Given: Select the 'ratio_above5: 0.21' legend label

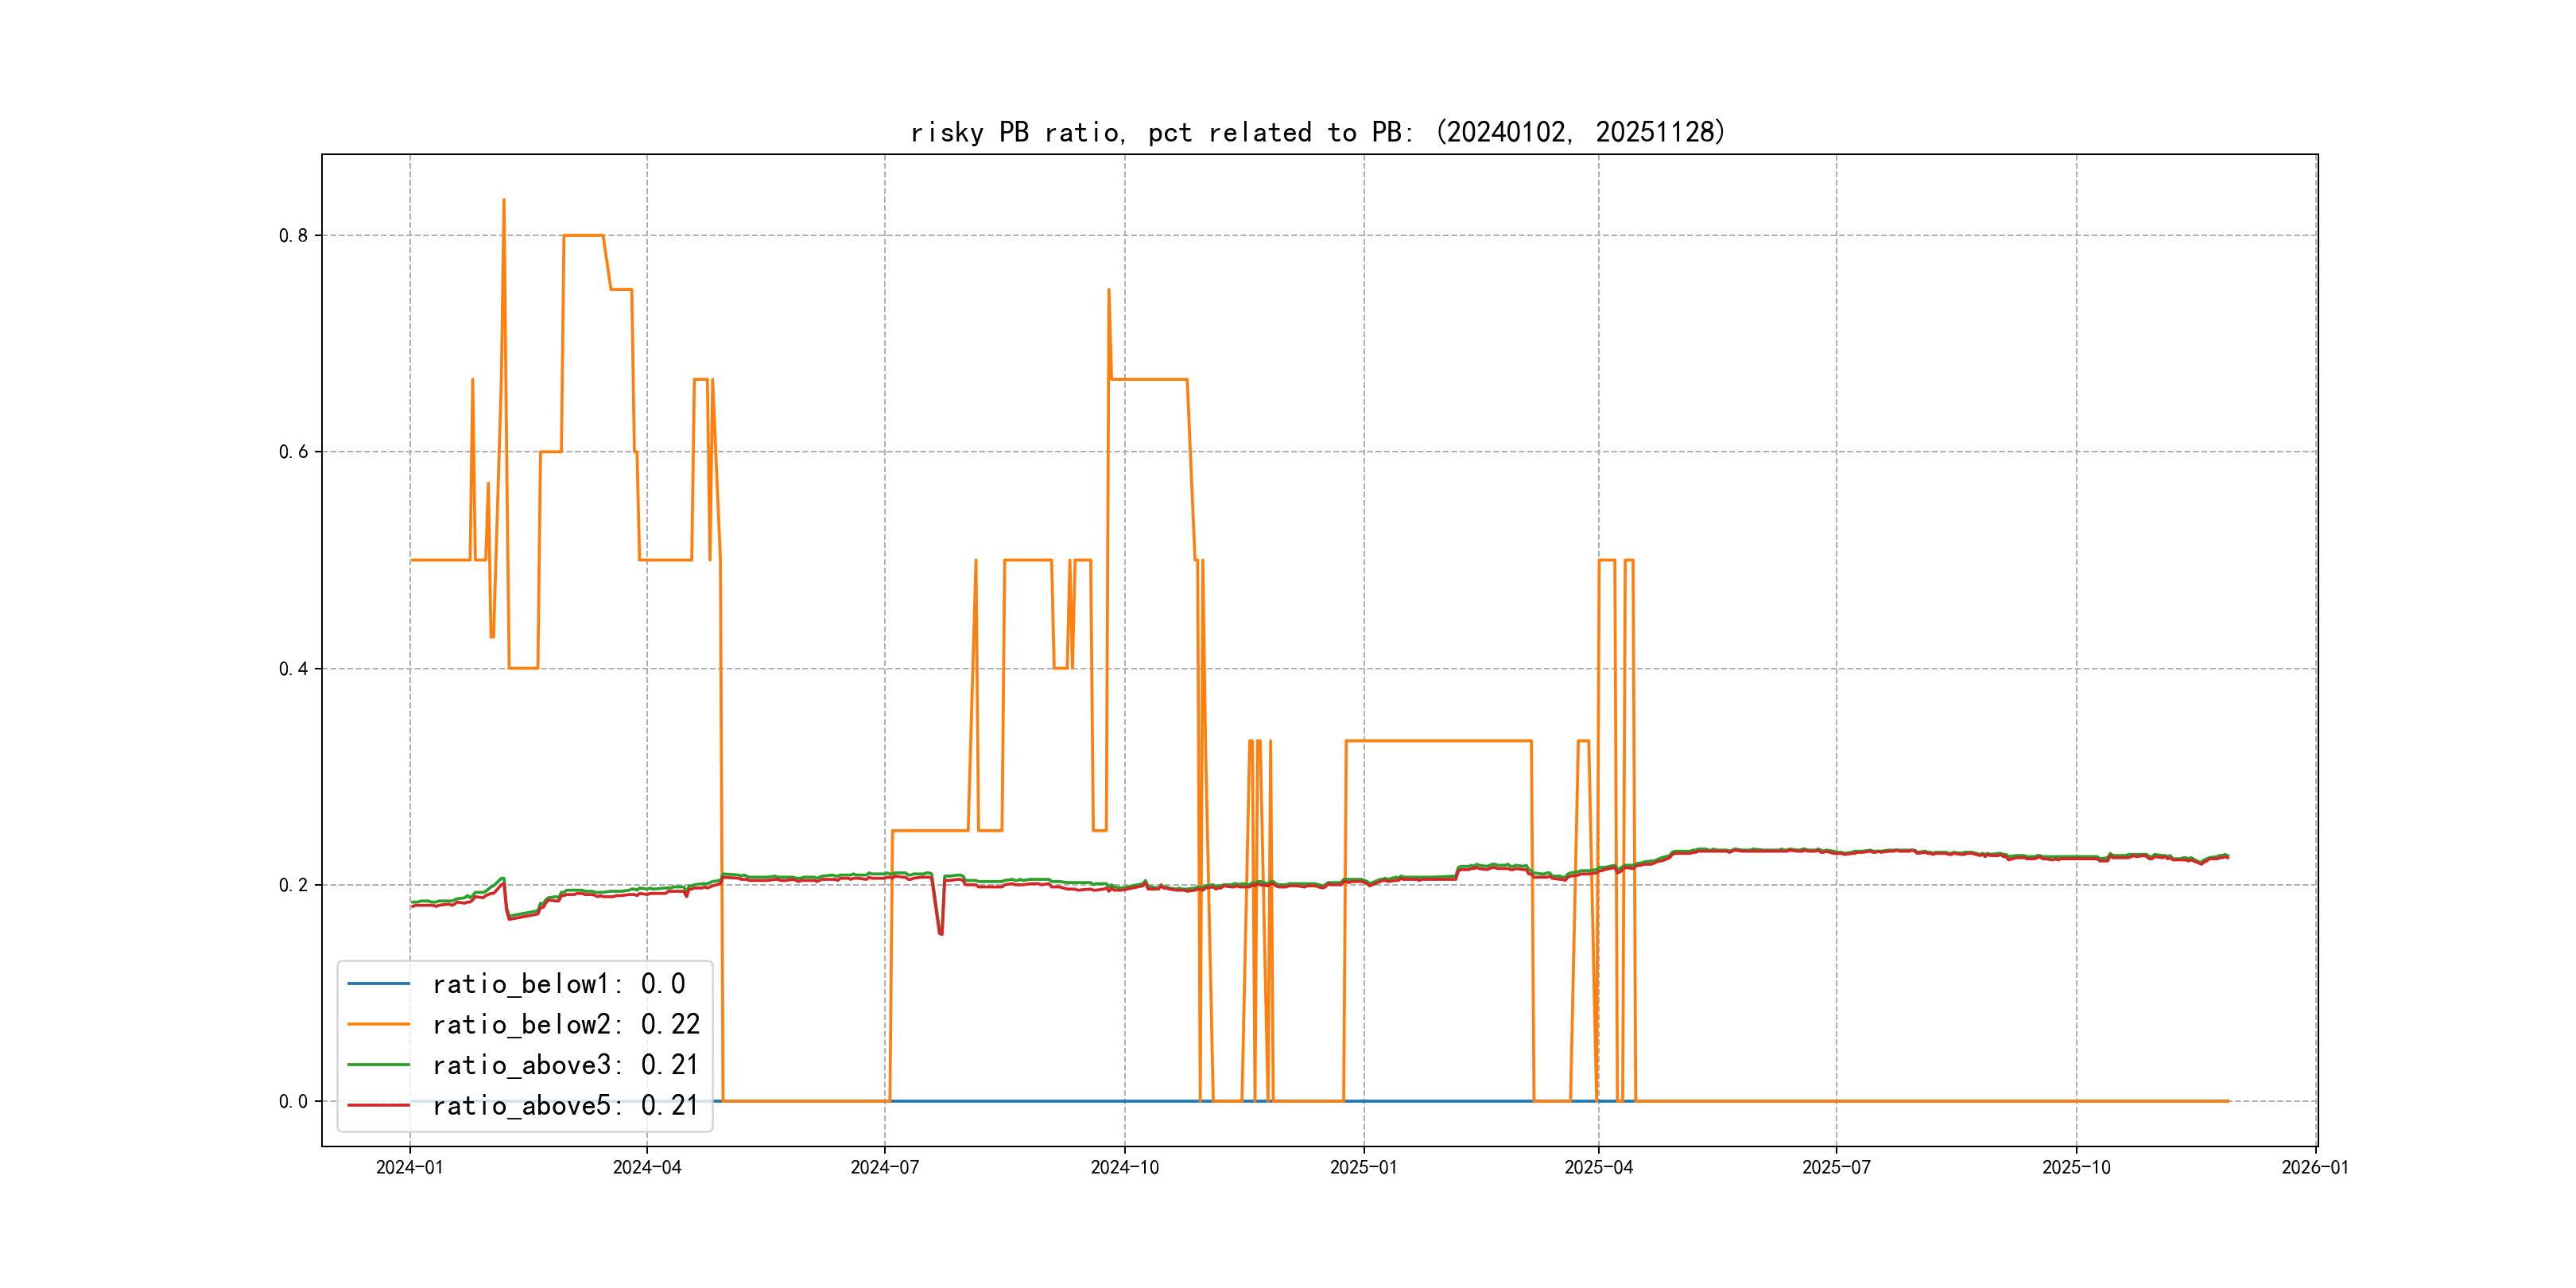Looking at the screenshot, I should 565,1105.
